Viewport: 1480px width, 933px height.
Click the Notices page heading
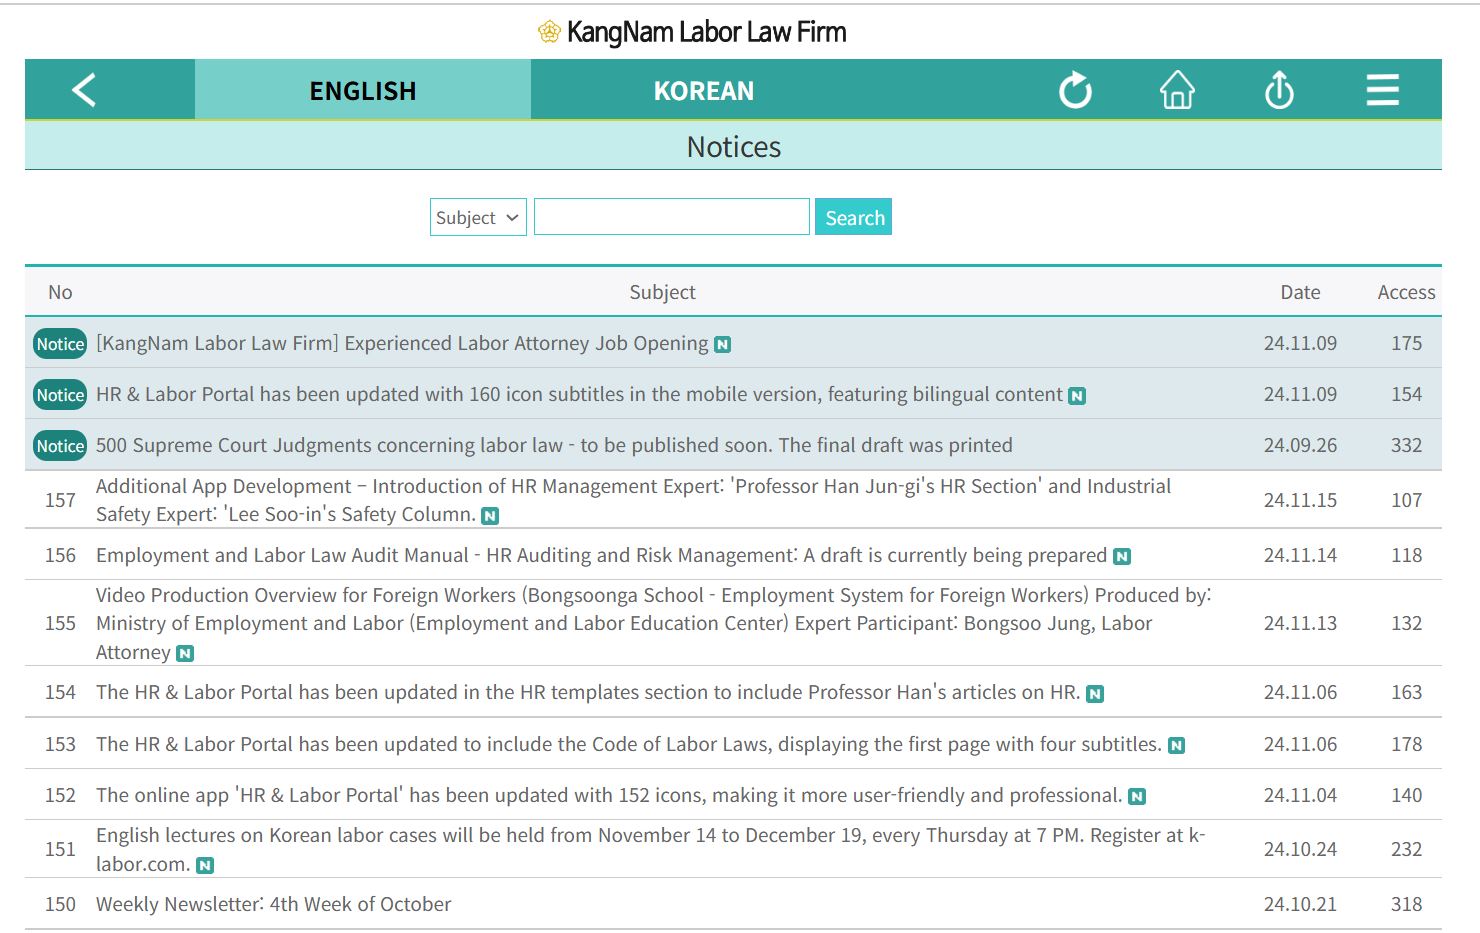(733, 147)
